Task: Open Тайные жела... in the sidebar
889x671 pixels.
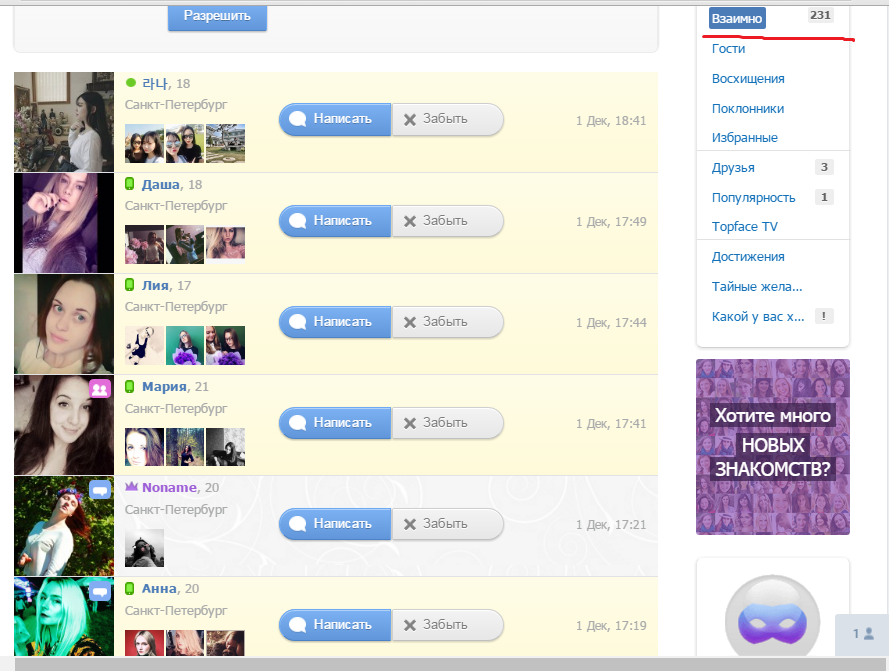Action: tap(757, 286)
